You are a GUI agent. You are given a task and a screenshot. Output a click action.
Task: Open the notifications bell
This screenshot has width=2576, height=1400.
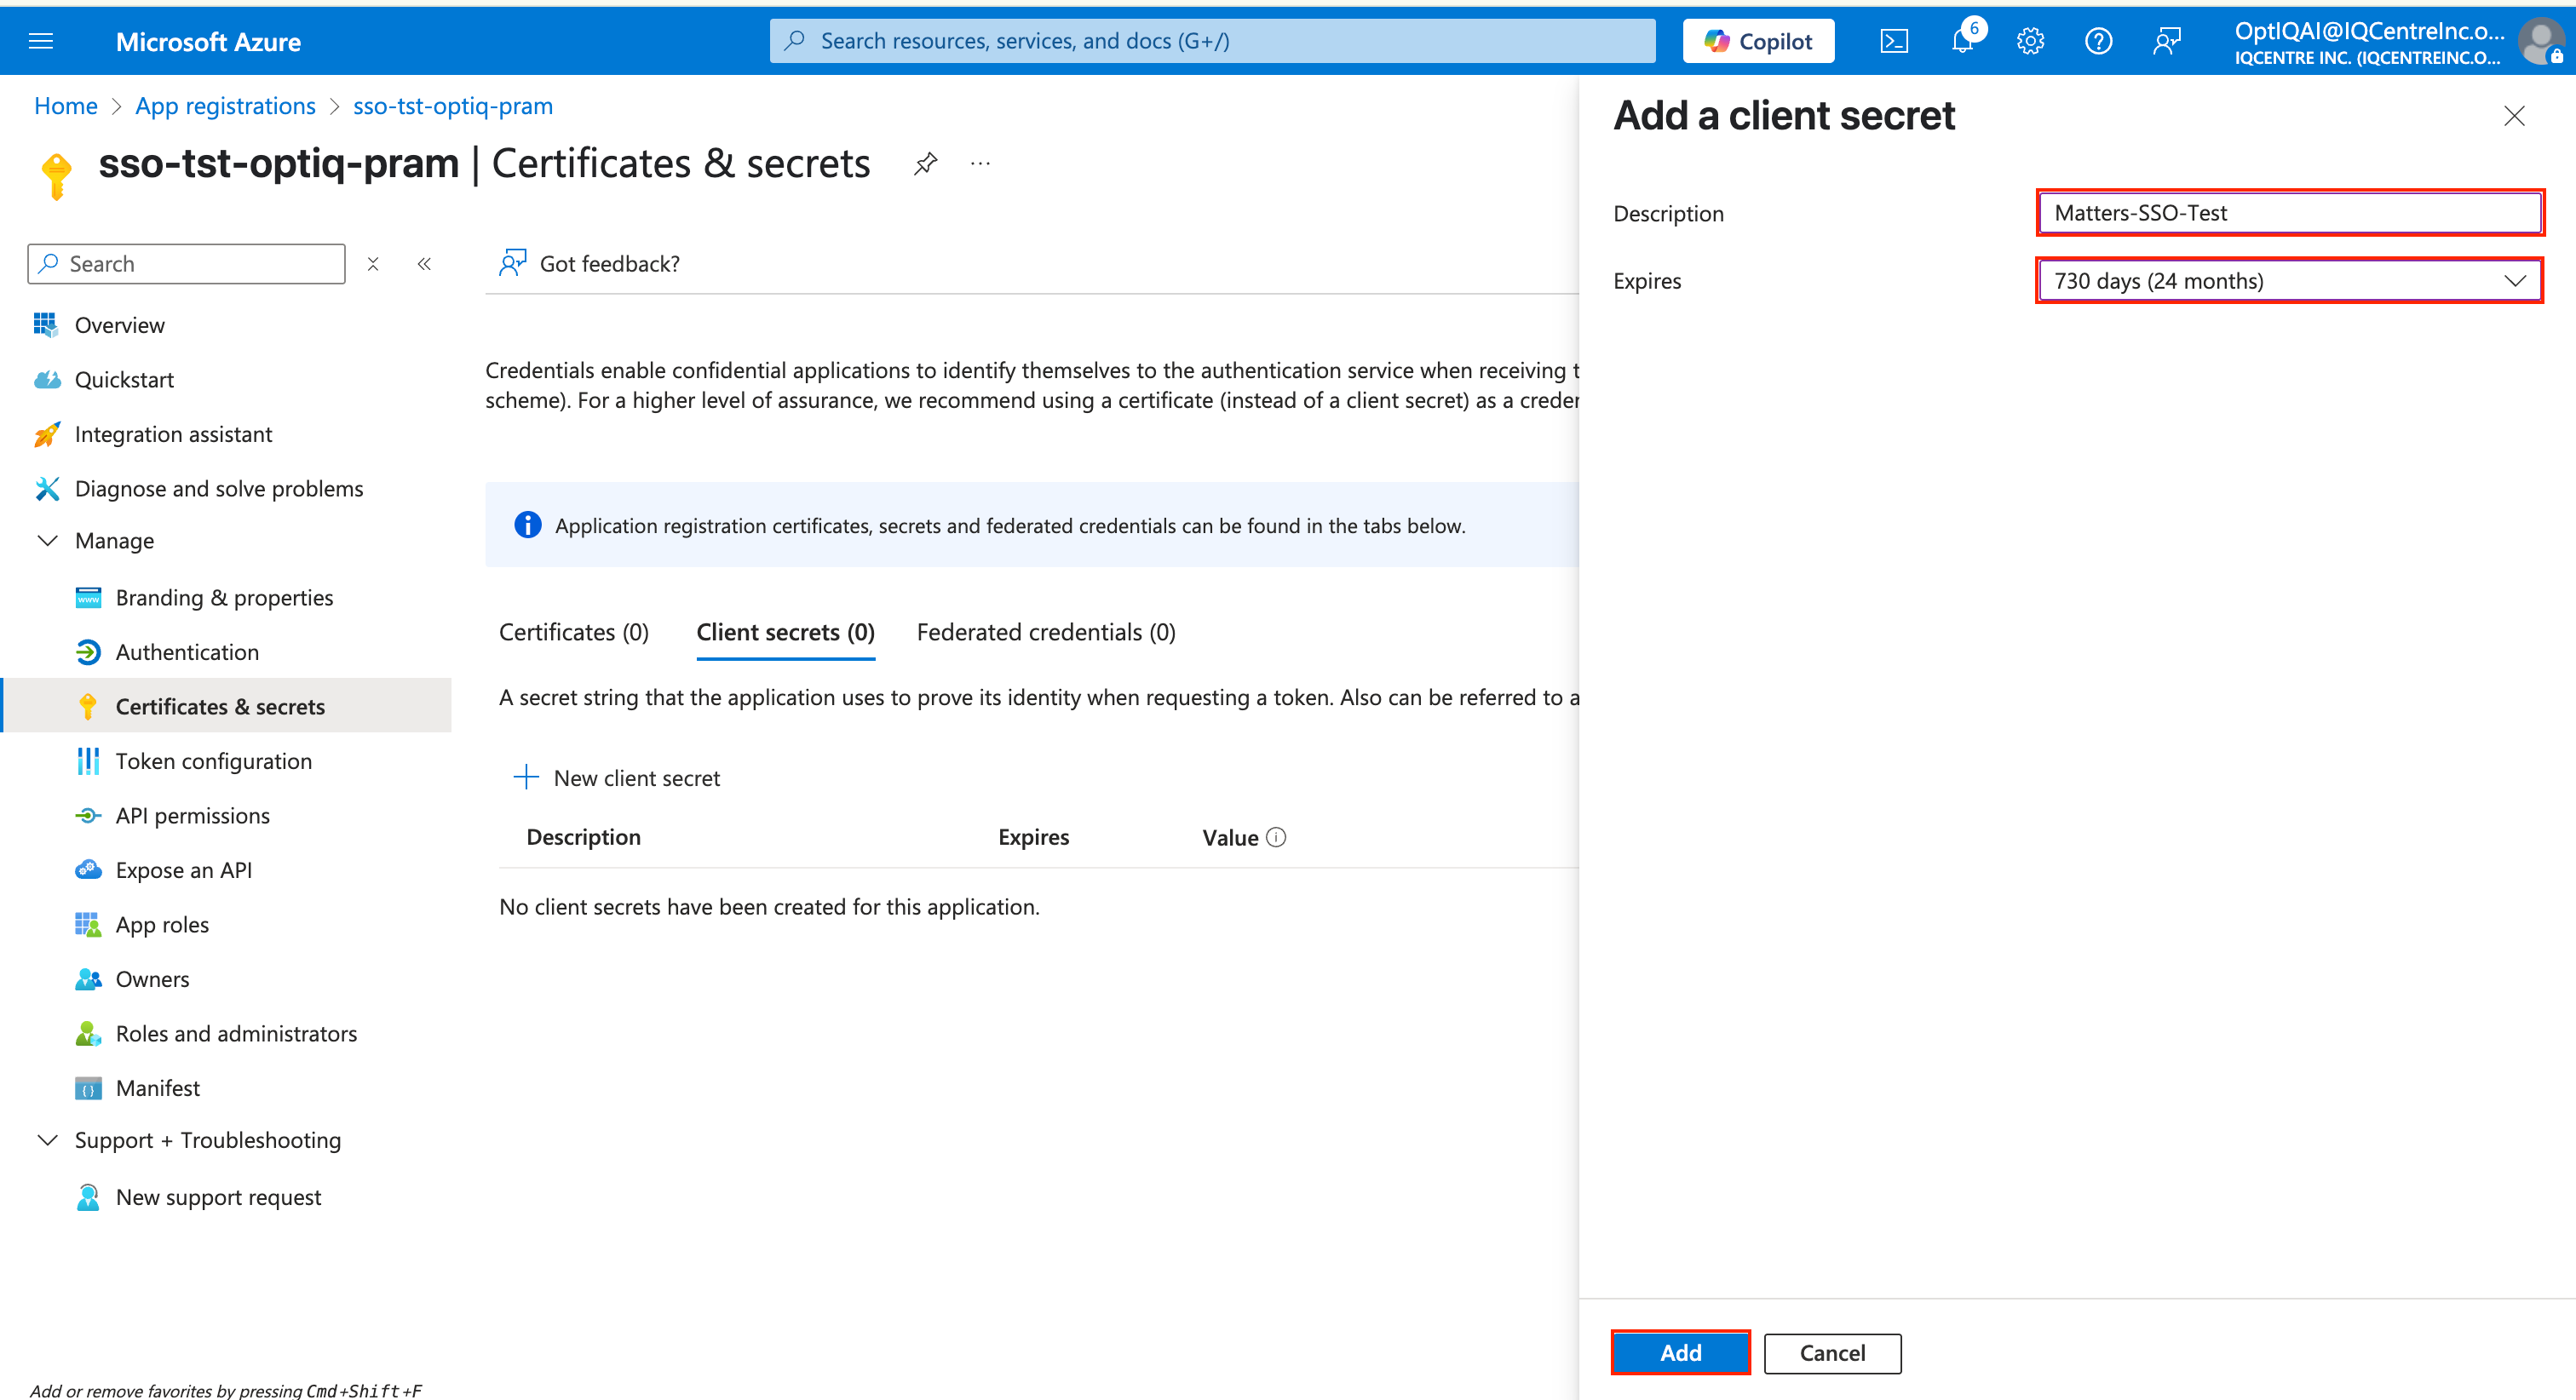coord(1963,41)
